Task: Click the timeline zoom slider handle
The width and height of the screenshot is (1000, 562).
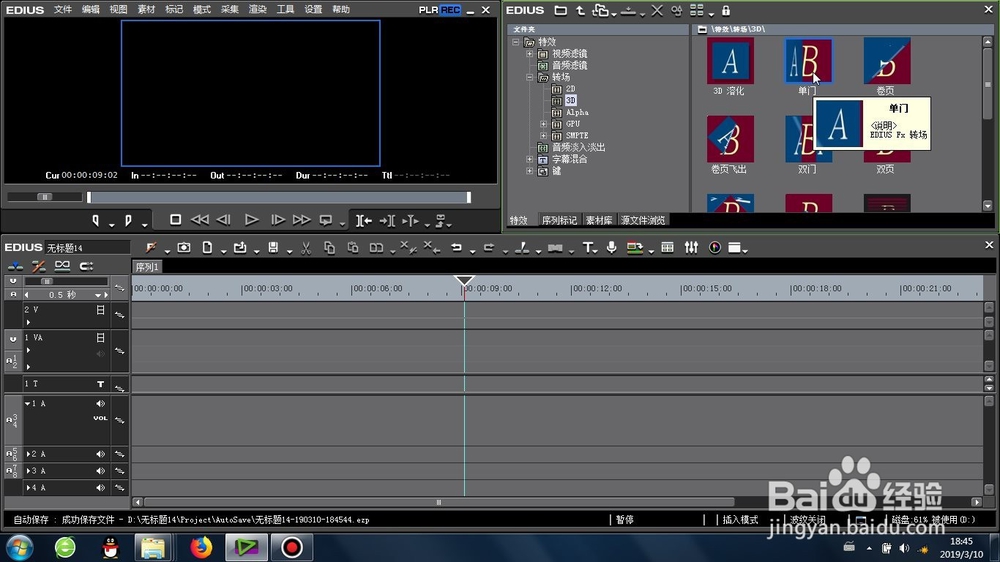Action: point(47,281)
